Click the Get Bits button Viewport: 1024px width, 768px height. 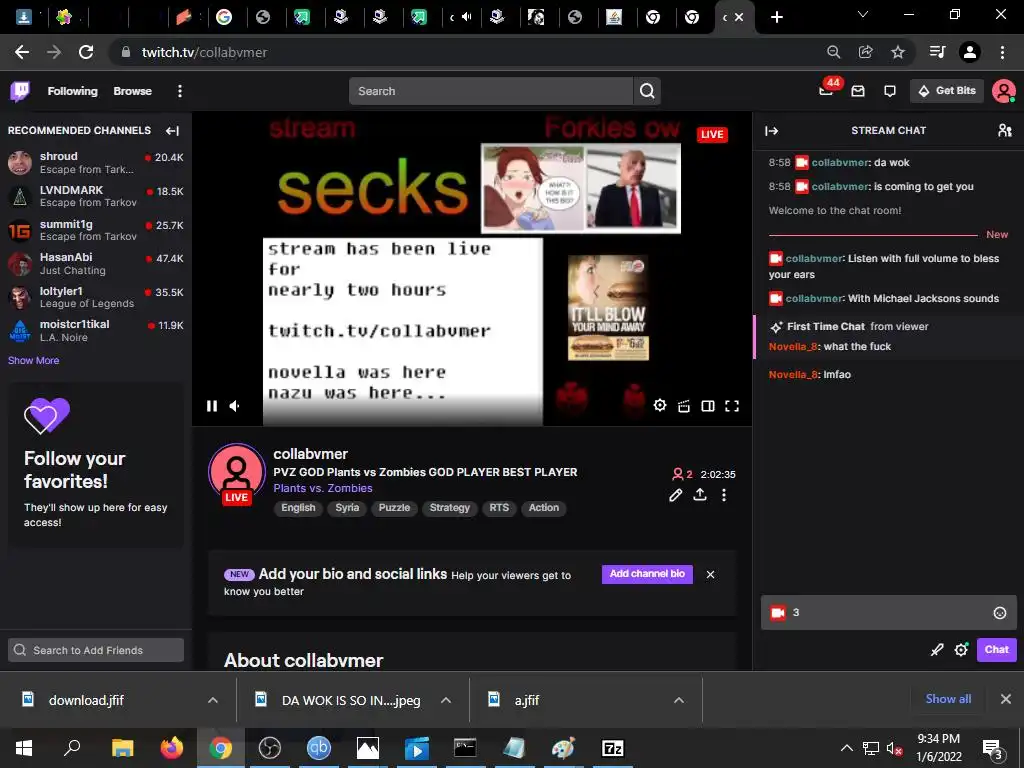tap(947, 91)
